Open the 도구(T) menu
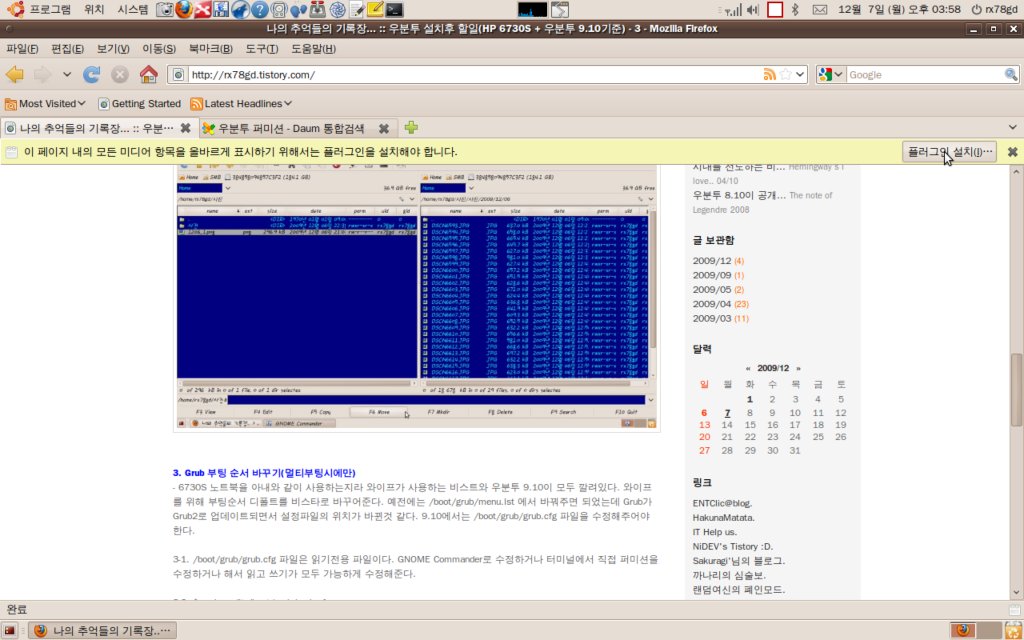 click(x=262, y=49)
